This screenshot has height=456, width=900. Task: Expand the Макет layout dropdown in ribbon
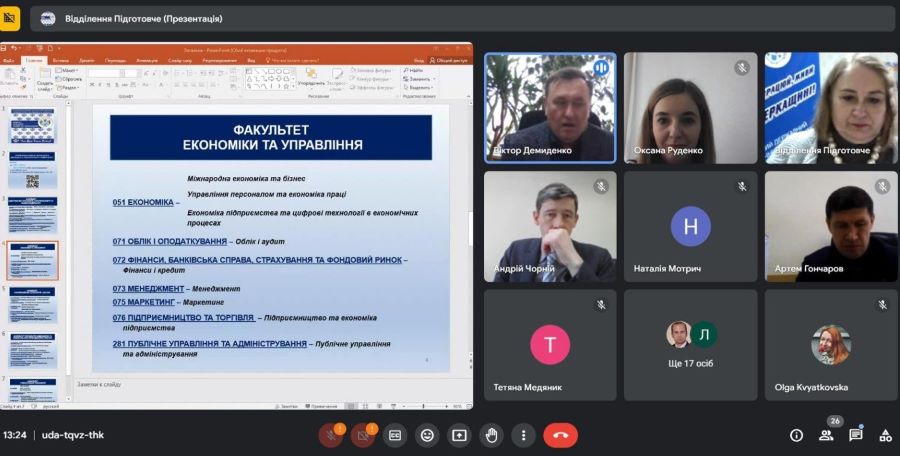tap(68, 71)
